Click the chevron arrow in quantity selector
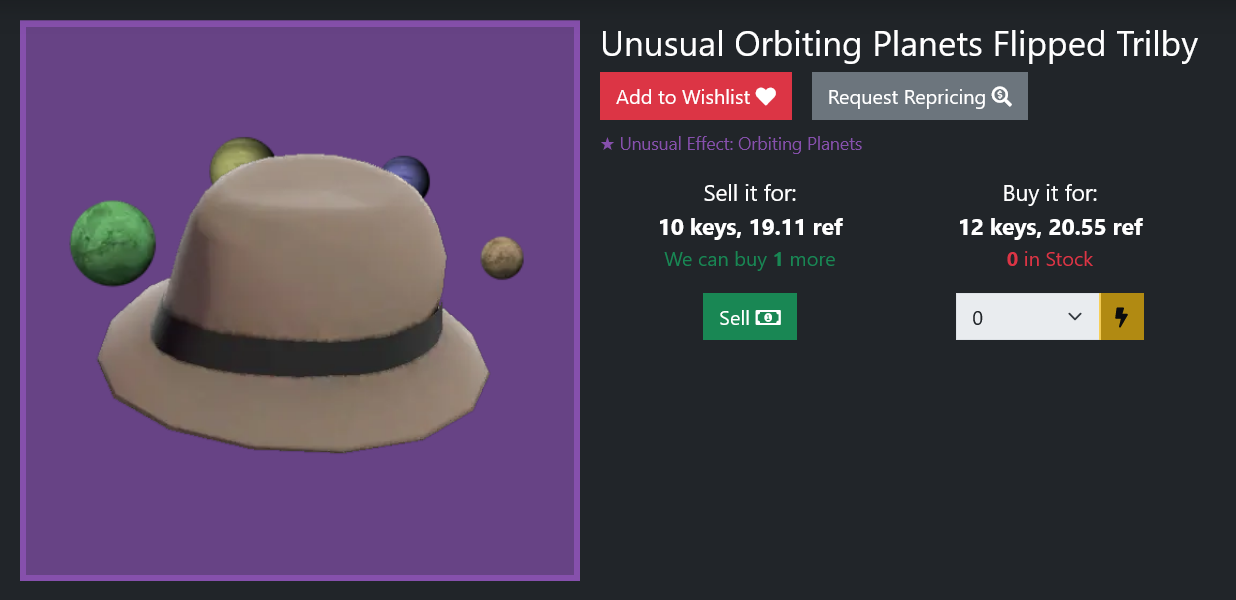Viewport: 1236px width, 600px height. click(x=1075, y=317)
